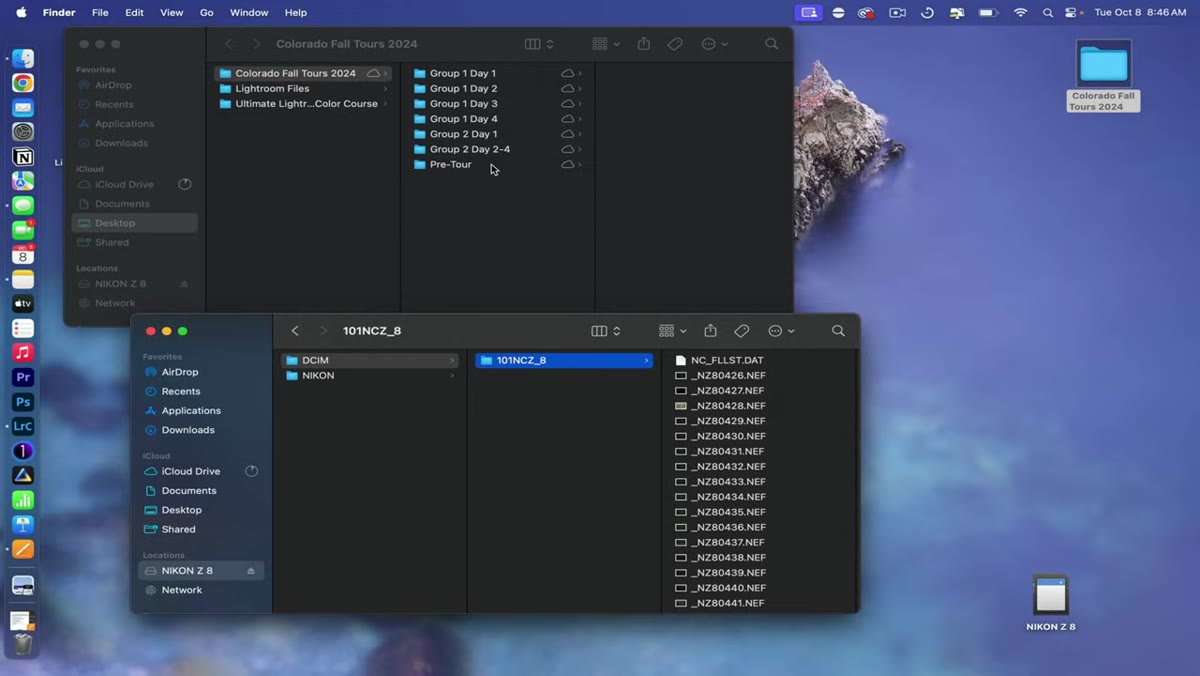Open Music app from the Dock
The image size is (1200, 676).
click(23, 353)
